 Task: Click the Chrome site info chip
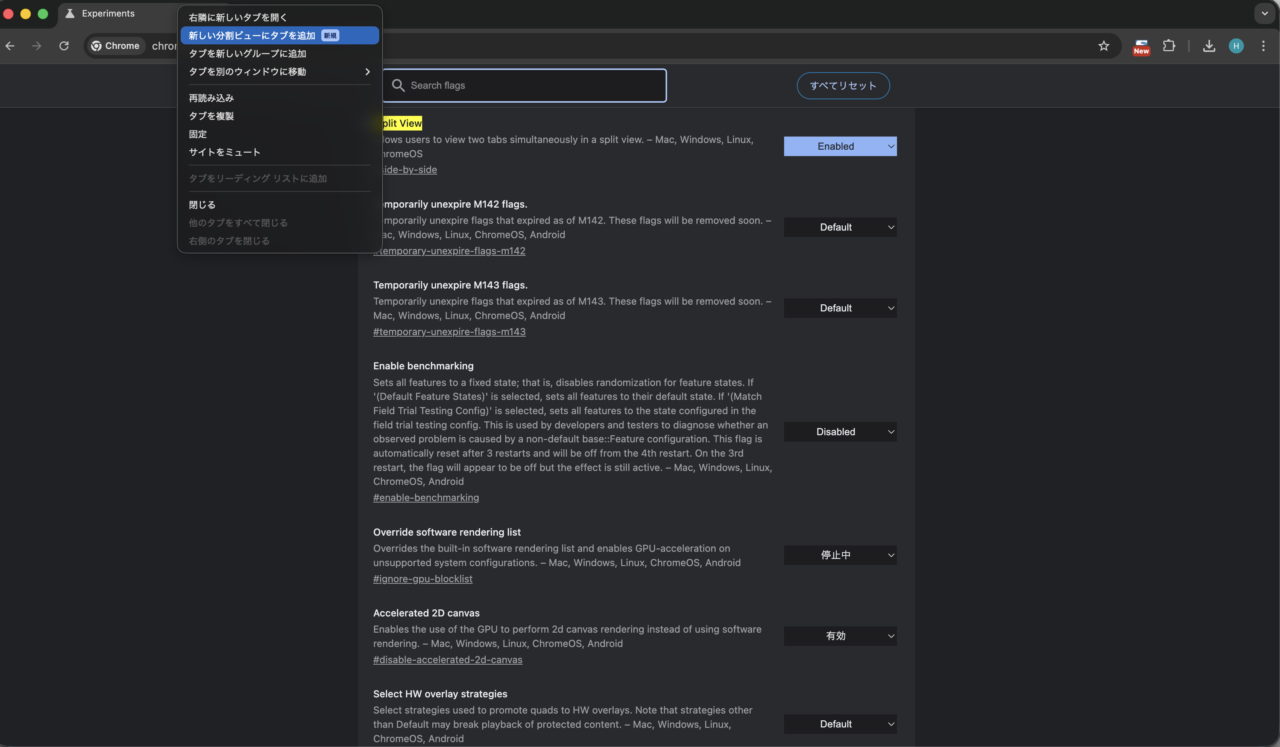pos(117,46)
